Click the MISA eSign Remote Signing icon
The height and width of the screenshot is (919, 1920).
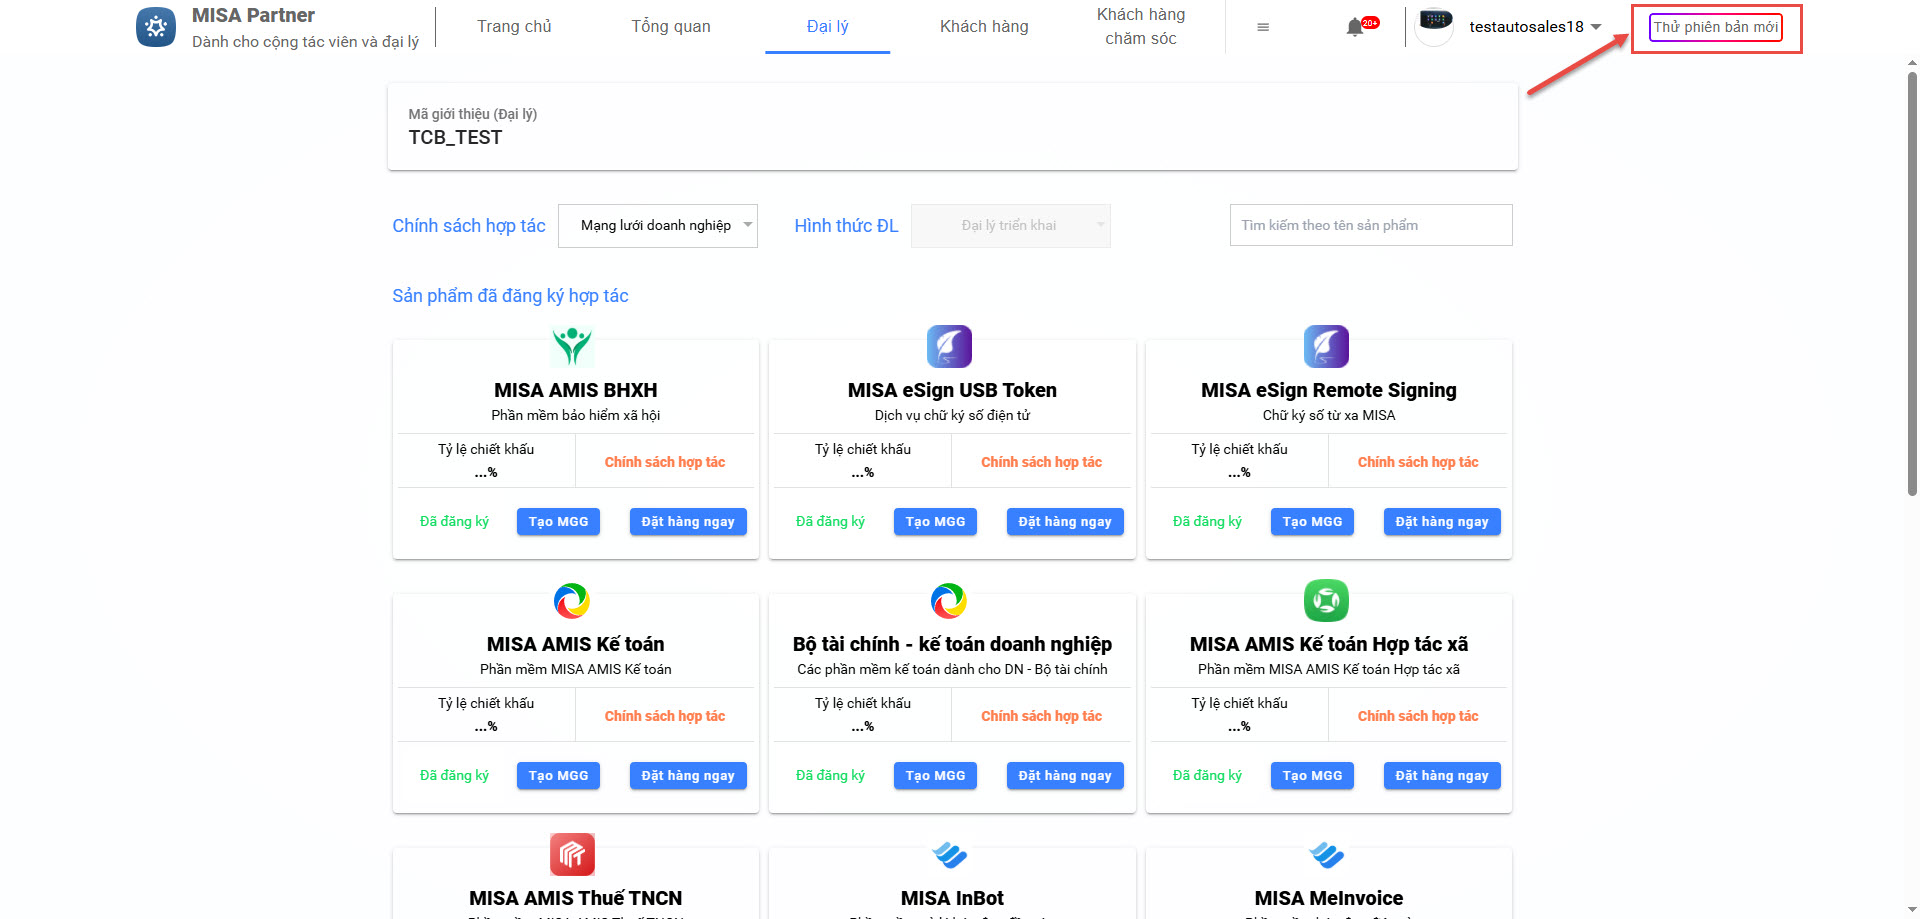(1326, 346)
